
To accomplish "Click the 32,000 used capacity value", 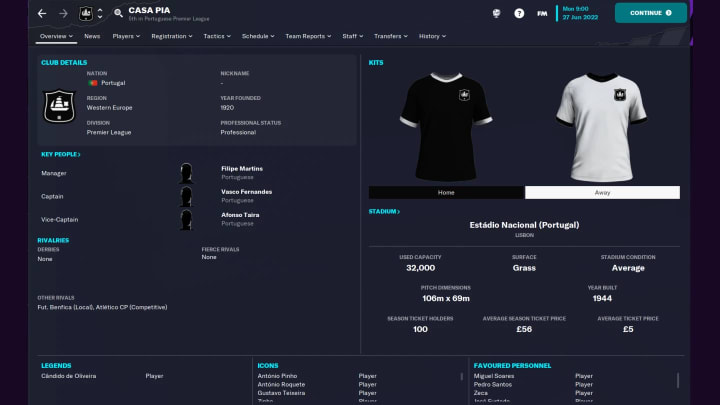I will click(420, 268).
